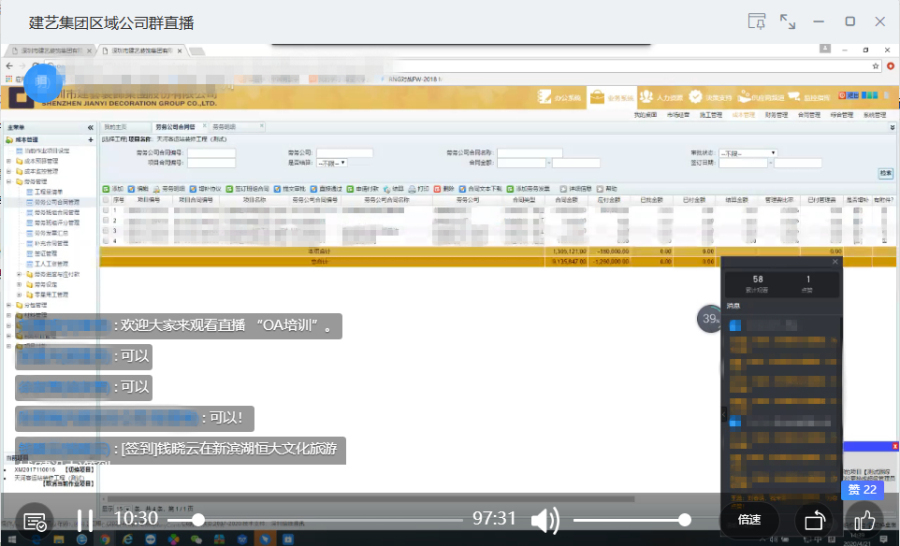Expand the 成本预算管理 tree node
Screen dimensions: 900x546
(10, 160)
